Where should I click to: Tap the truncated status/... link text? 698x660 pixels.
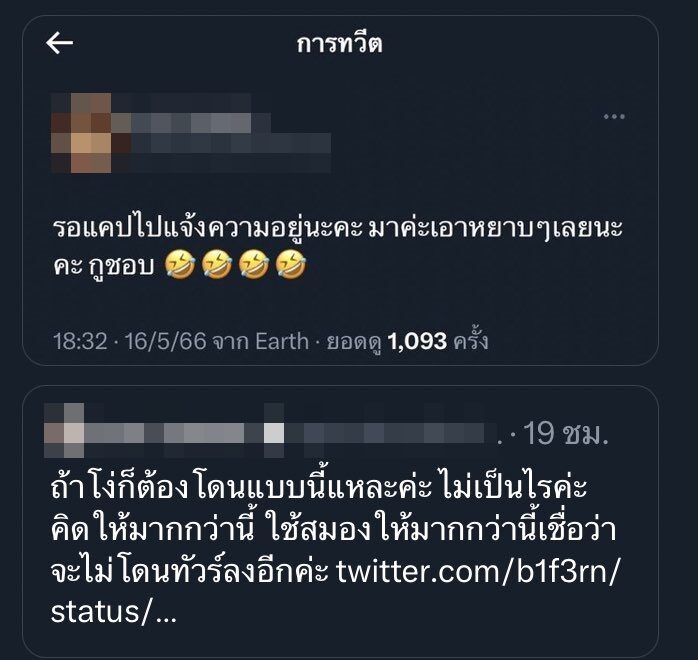tap(114, 612)
